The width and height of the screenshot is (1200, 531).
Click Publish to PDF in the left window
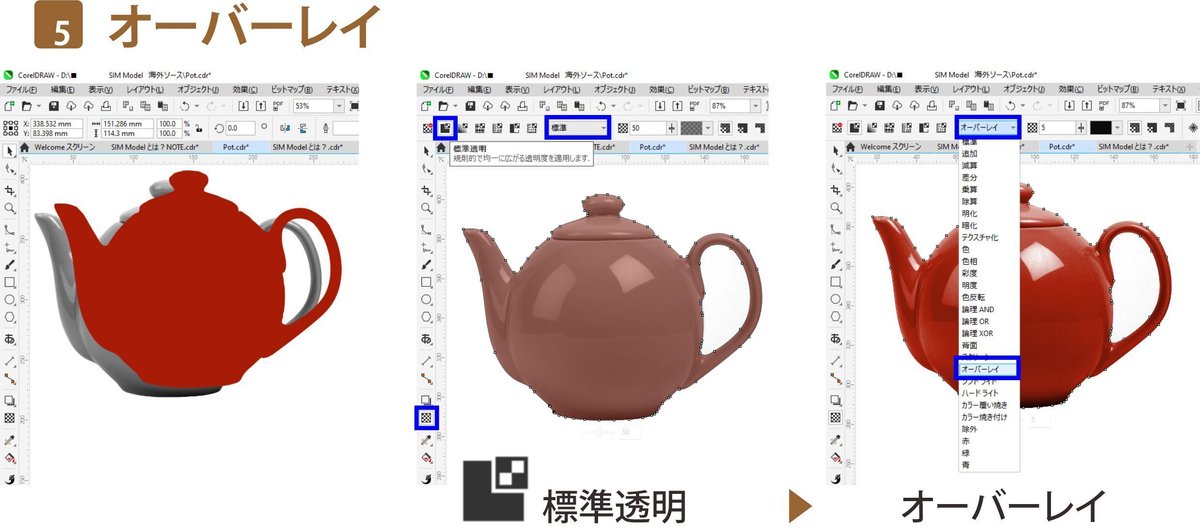278,105
